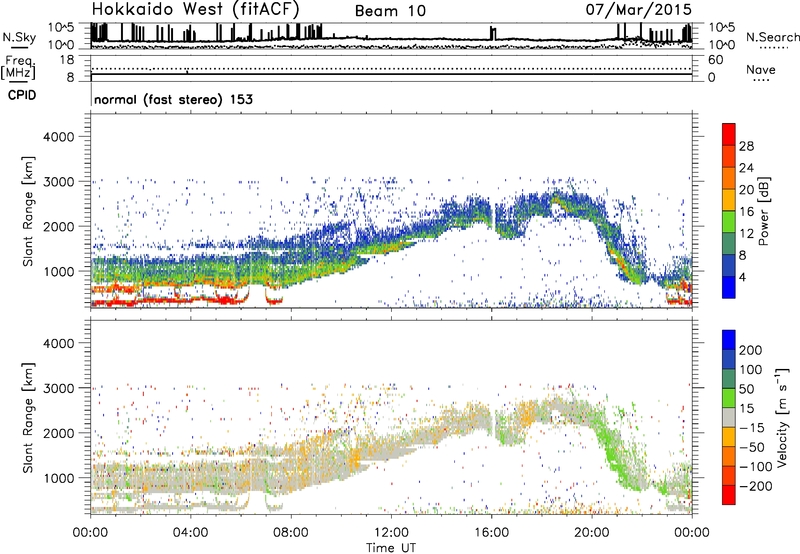The width and height of the screenshot is (800, 554).
Task: Click the 'Time UT' axis title
Action: point(391,548)
